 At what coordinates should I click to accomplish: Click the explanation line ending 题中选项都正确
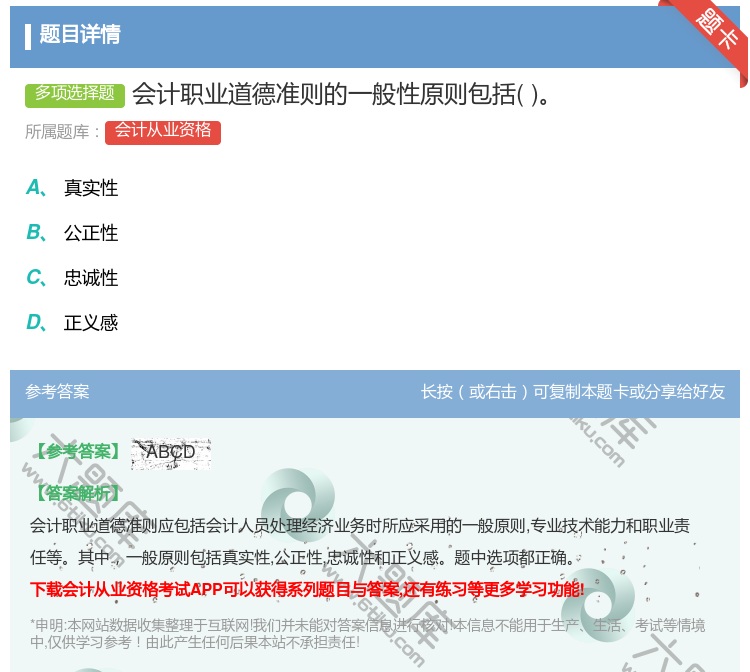click(x=302, y=558)
